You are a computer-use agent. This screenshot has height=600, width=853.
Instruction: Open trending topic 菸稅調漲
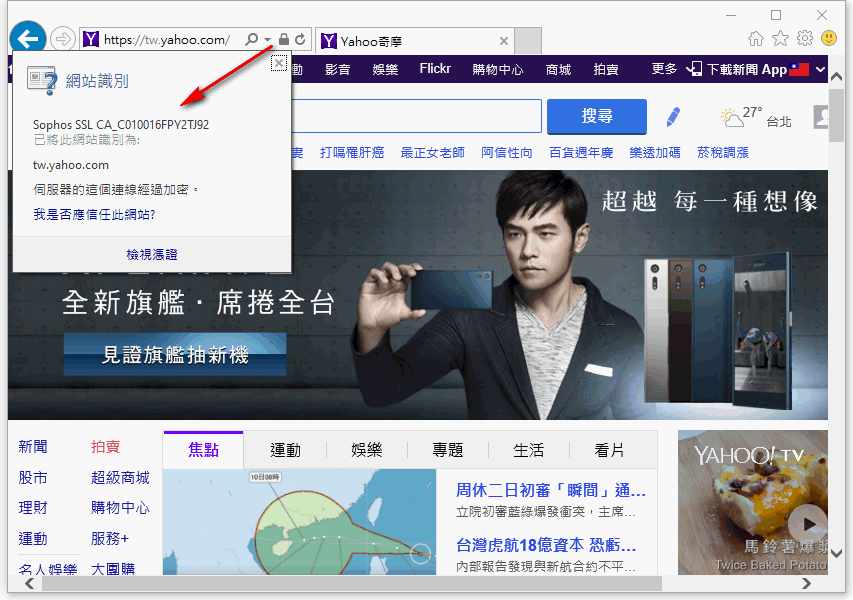click(723, 152)
